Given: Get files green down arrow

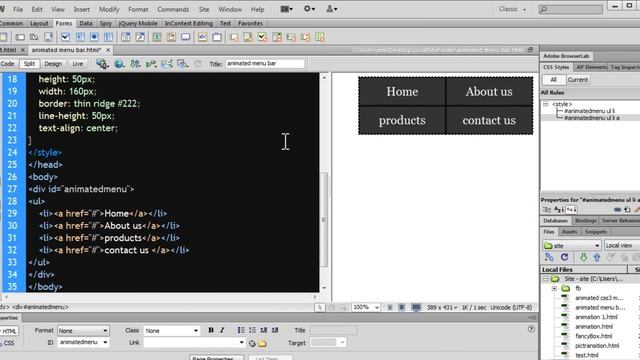Looking at the screenshot, I should tap(583, 257).
